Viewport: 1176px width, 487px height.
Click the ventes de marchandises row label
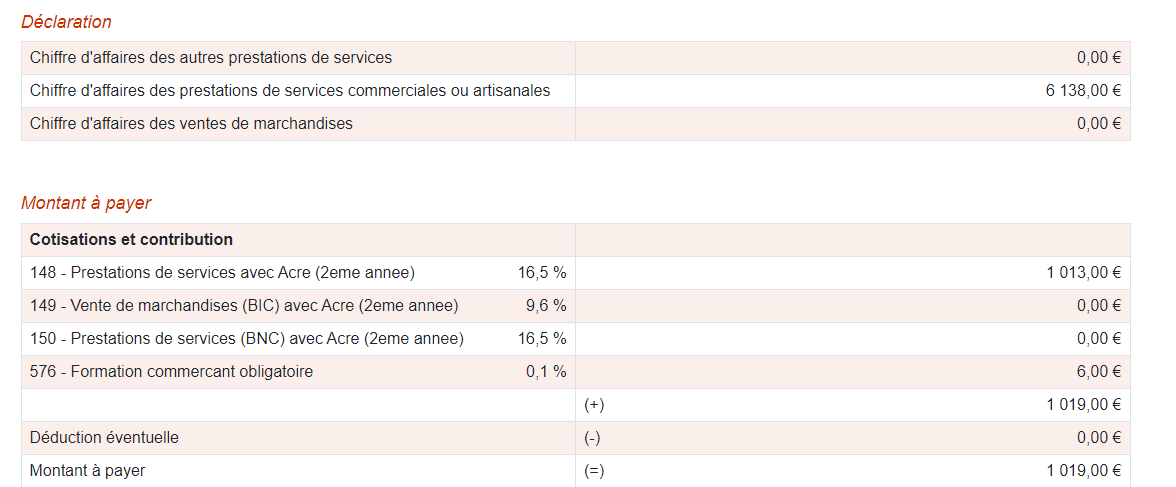(x=191, y=124)
